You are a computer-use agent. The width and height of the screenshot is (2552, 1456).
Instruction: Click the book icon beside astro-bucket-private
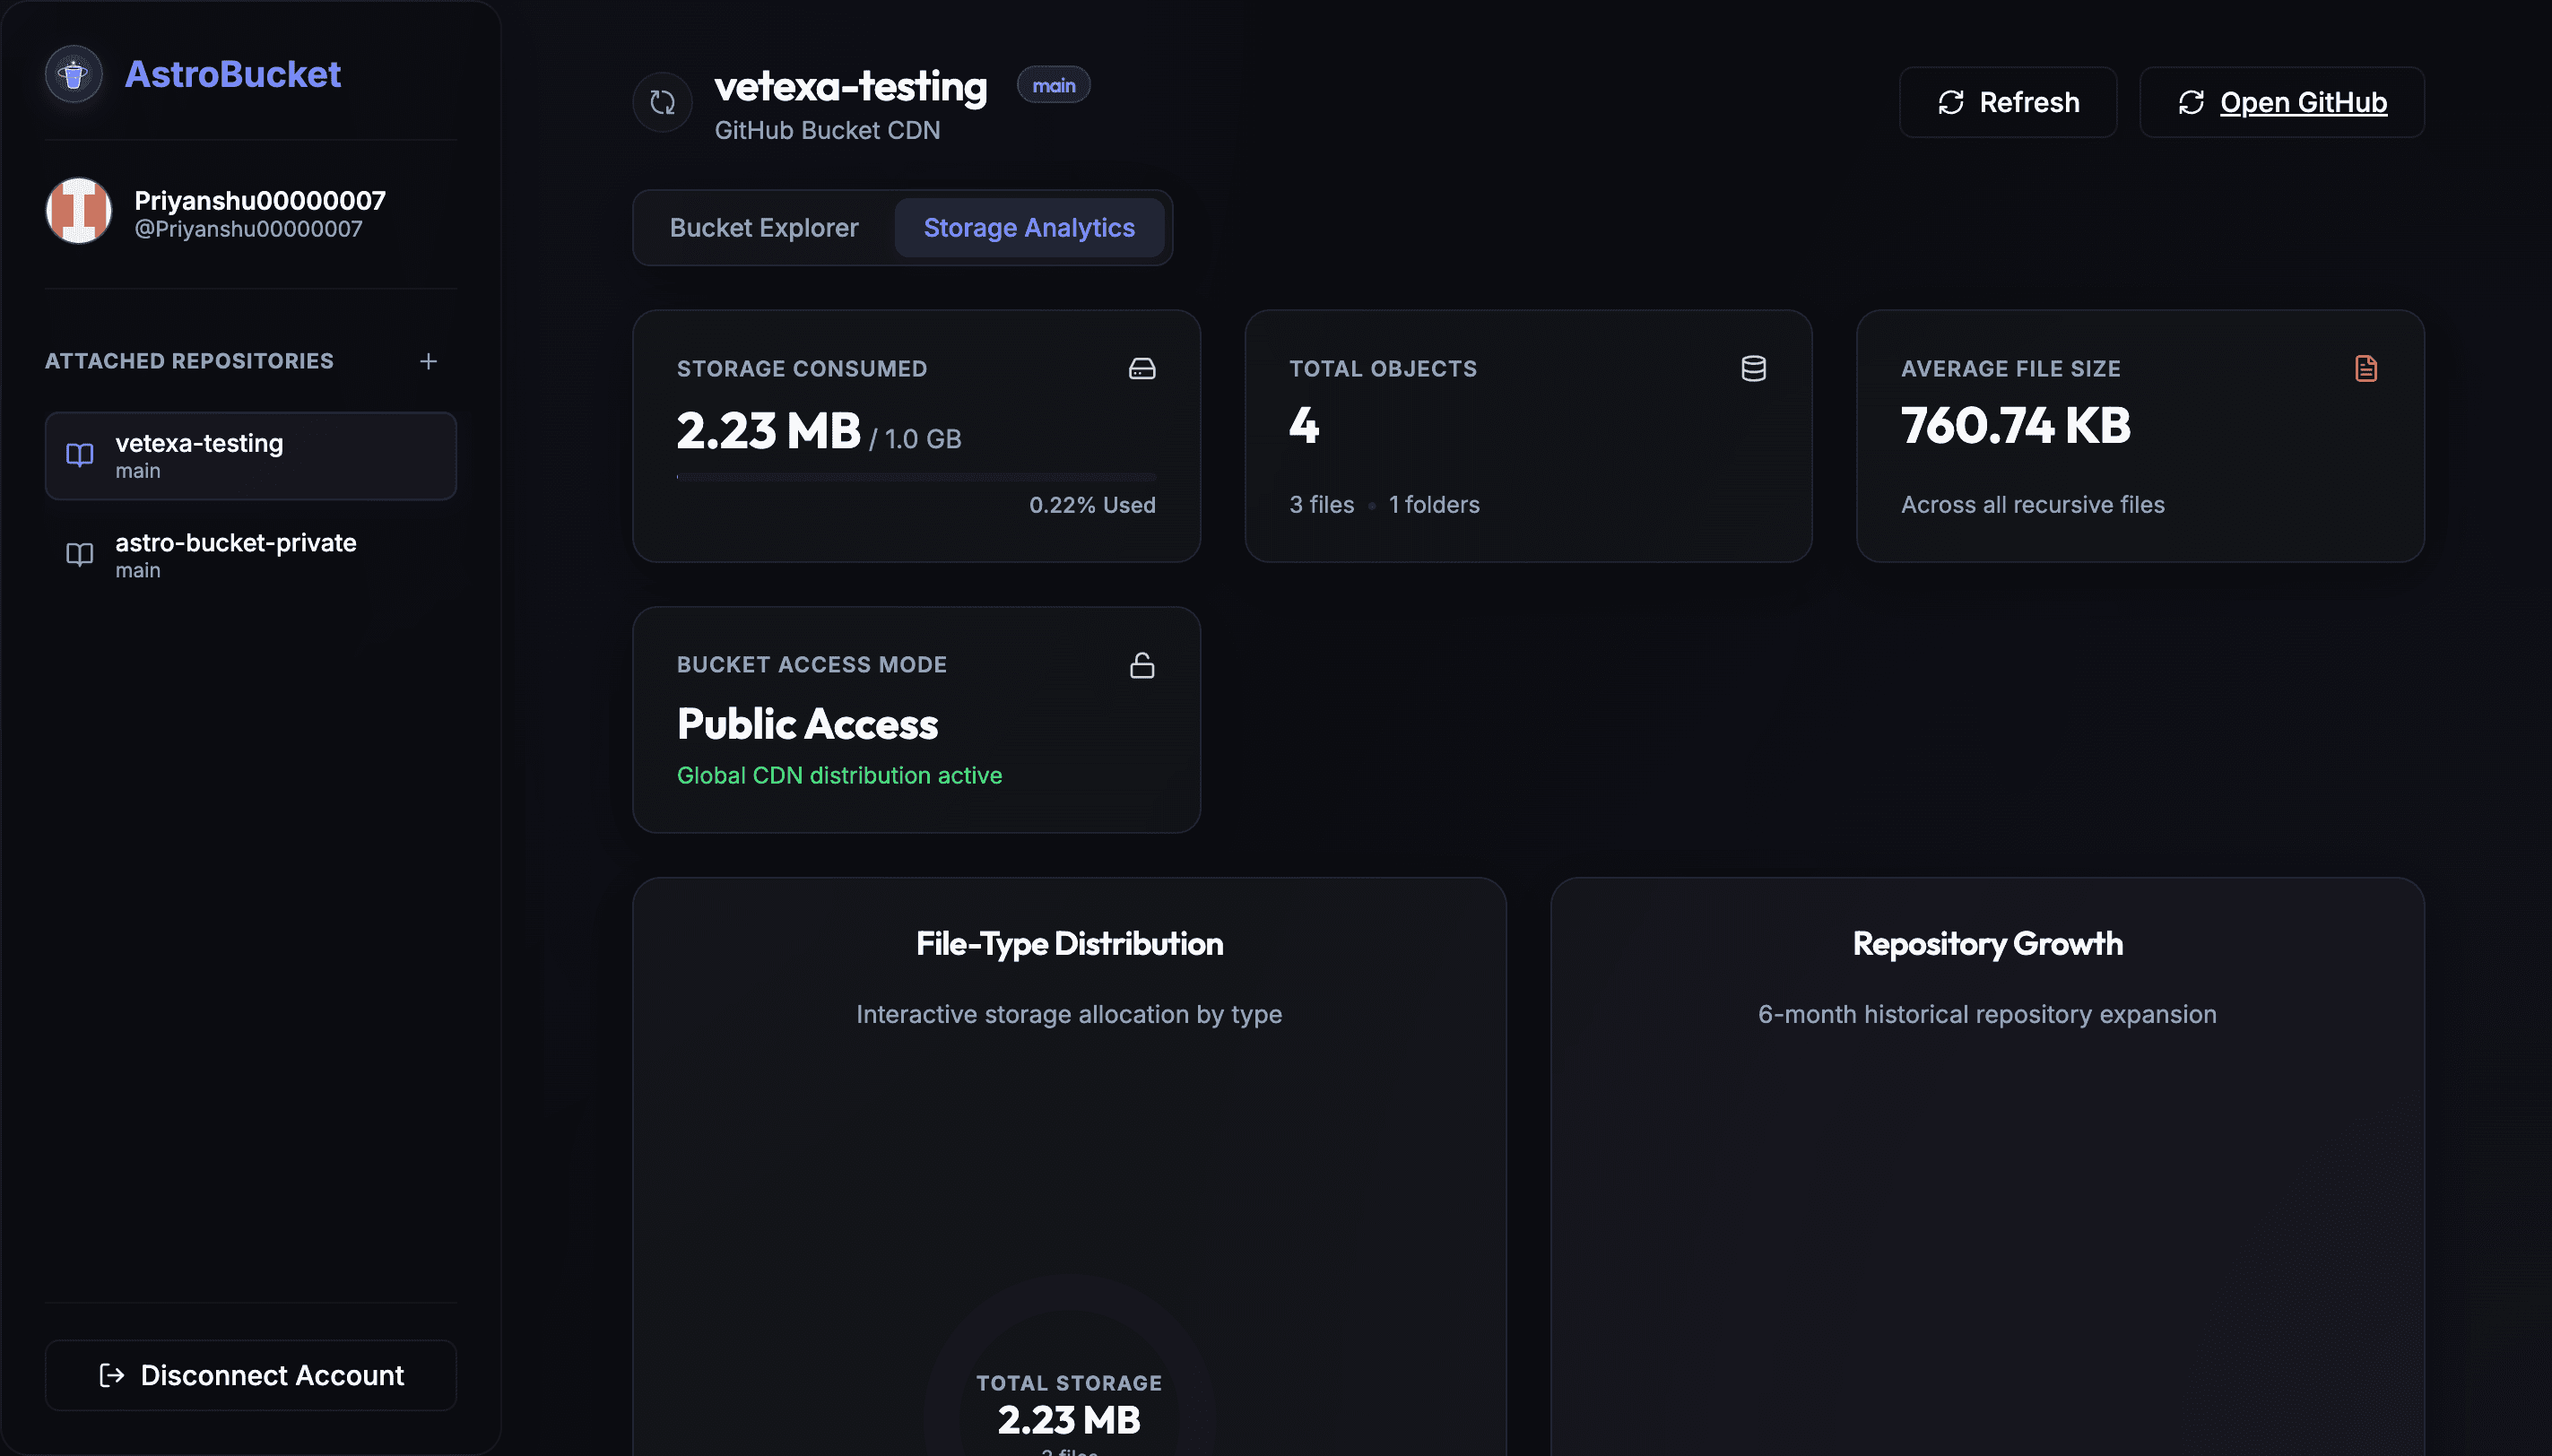pyautogui.click(x=80, y=555)
